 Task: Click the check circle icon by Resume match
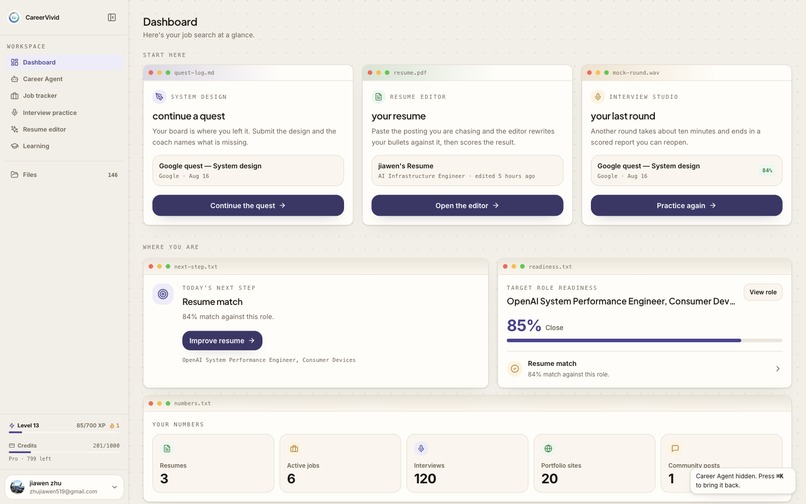tap(515, 369)
